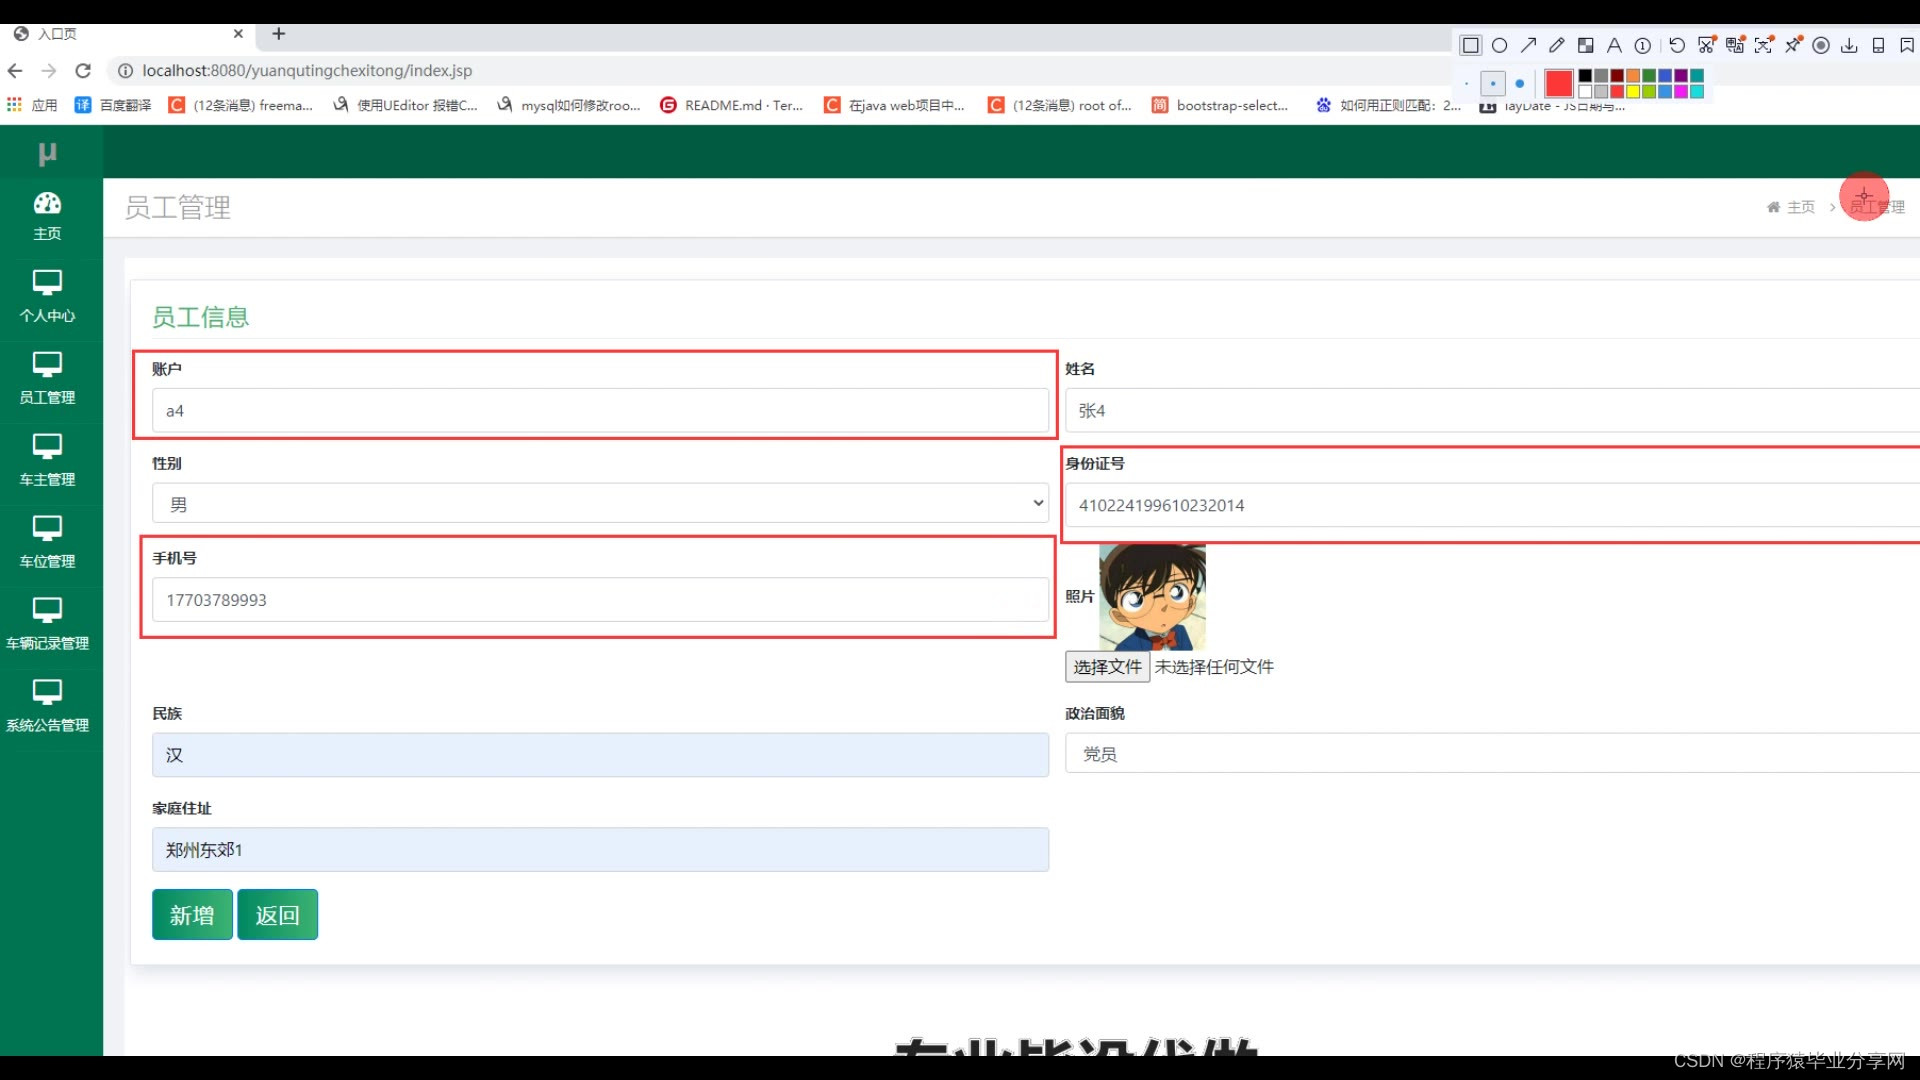Open 个人中心 in the sidebar
The width and height of the screenshot is (1920, 1080).
tap(47, 297)
